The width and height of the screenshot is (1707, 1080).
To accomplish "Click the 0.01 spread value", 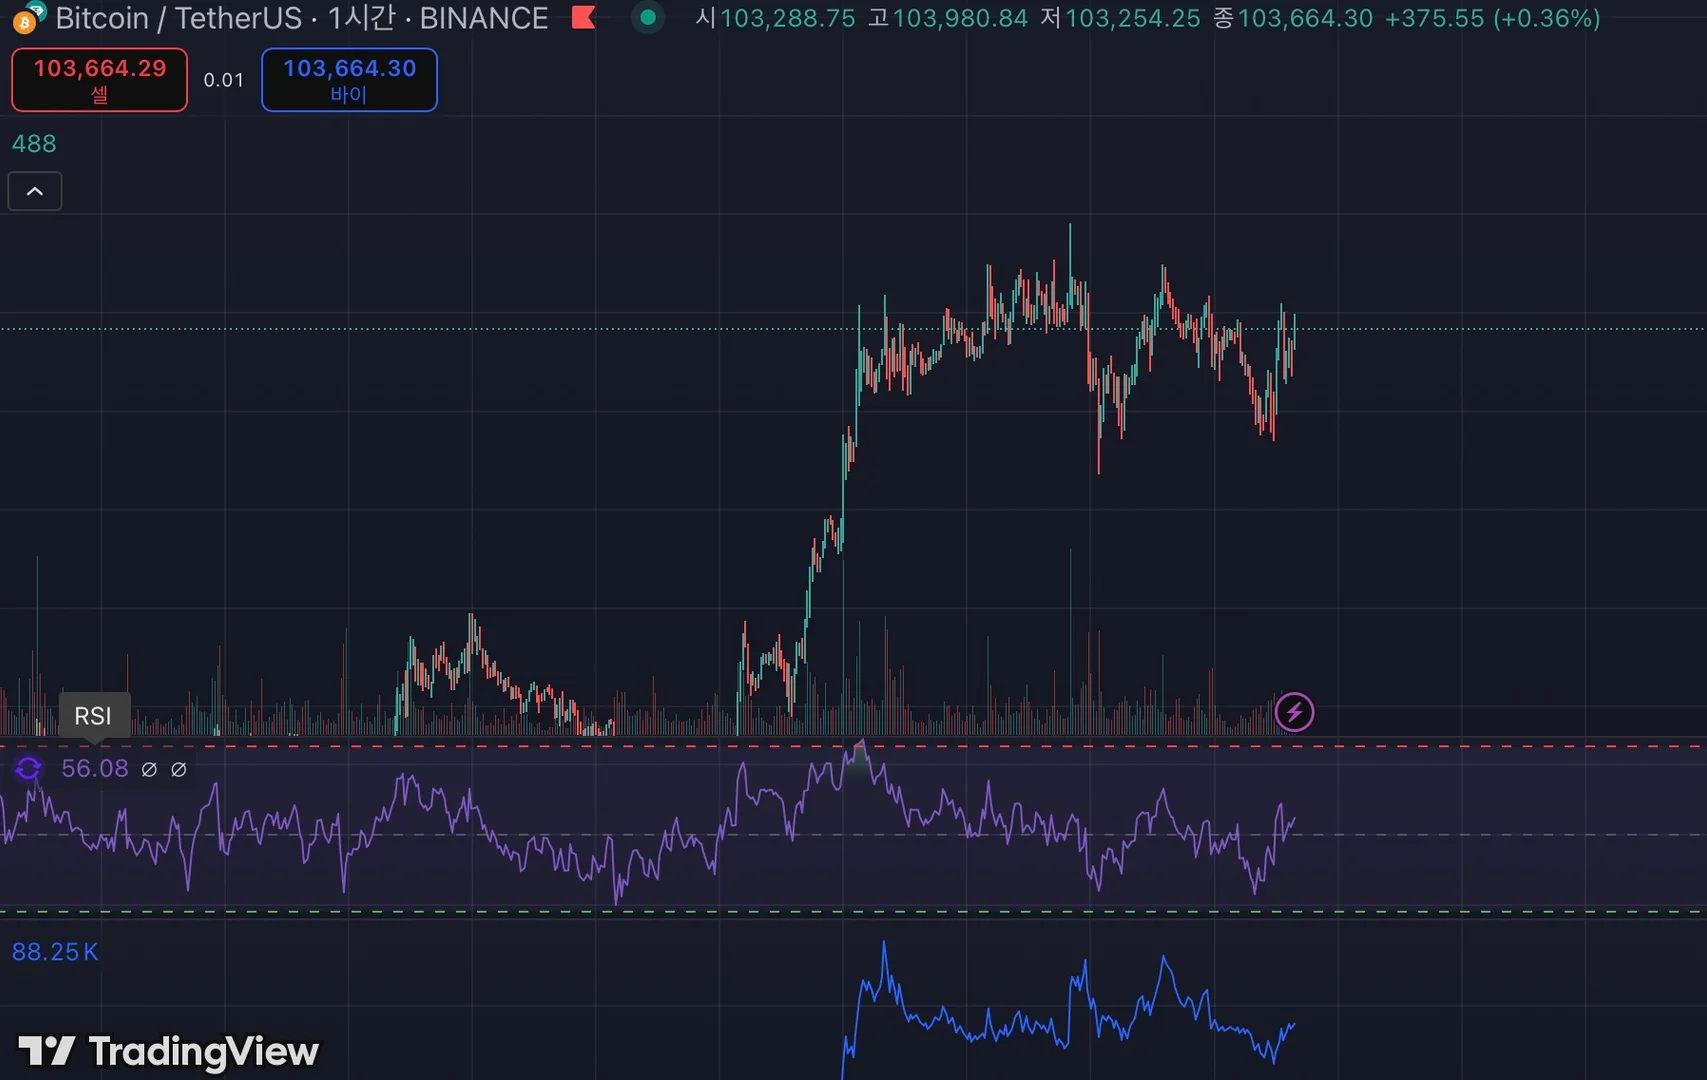I will (x=224, y=80).
